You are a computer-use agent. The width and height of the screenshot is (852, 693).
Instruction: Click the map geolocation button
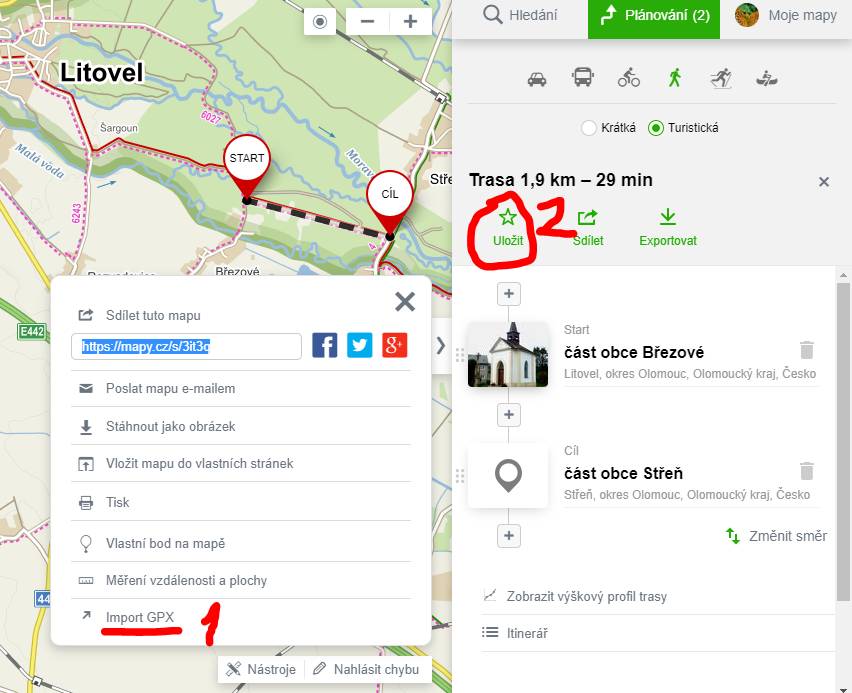tap(320, 22)
